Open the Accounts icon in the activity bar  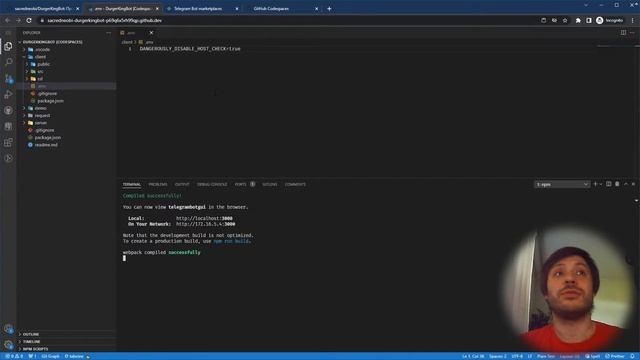(x=8, y=329)
